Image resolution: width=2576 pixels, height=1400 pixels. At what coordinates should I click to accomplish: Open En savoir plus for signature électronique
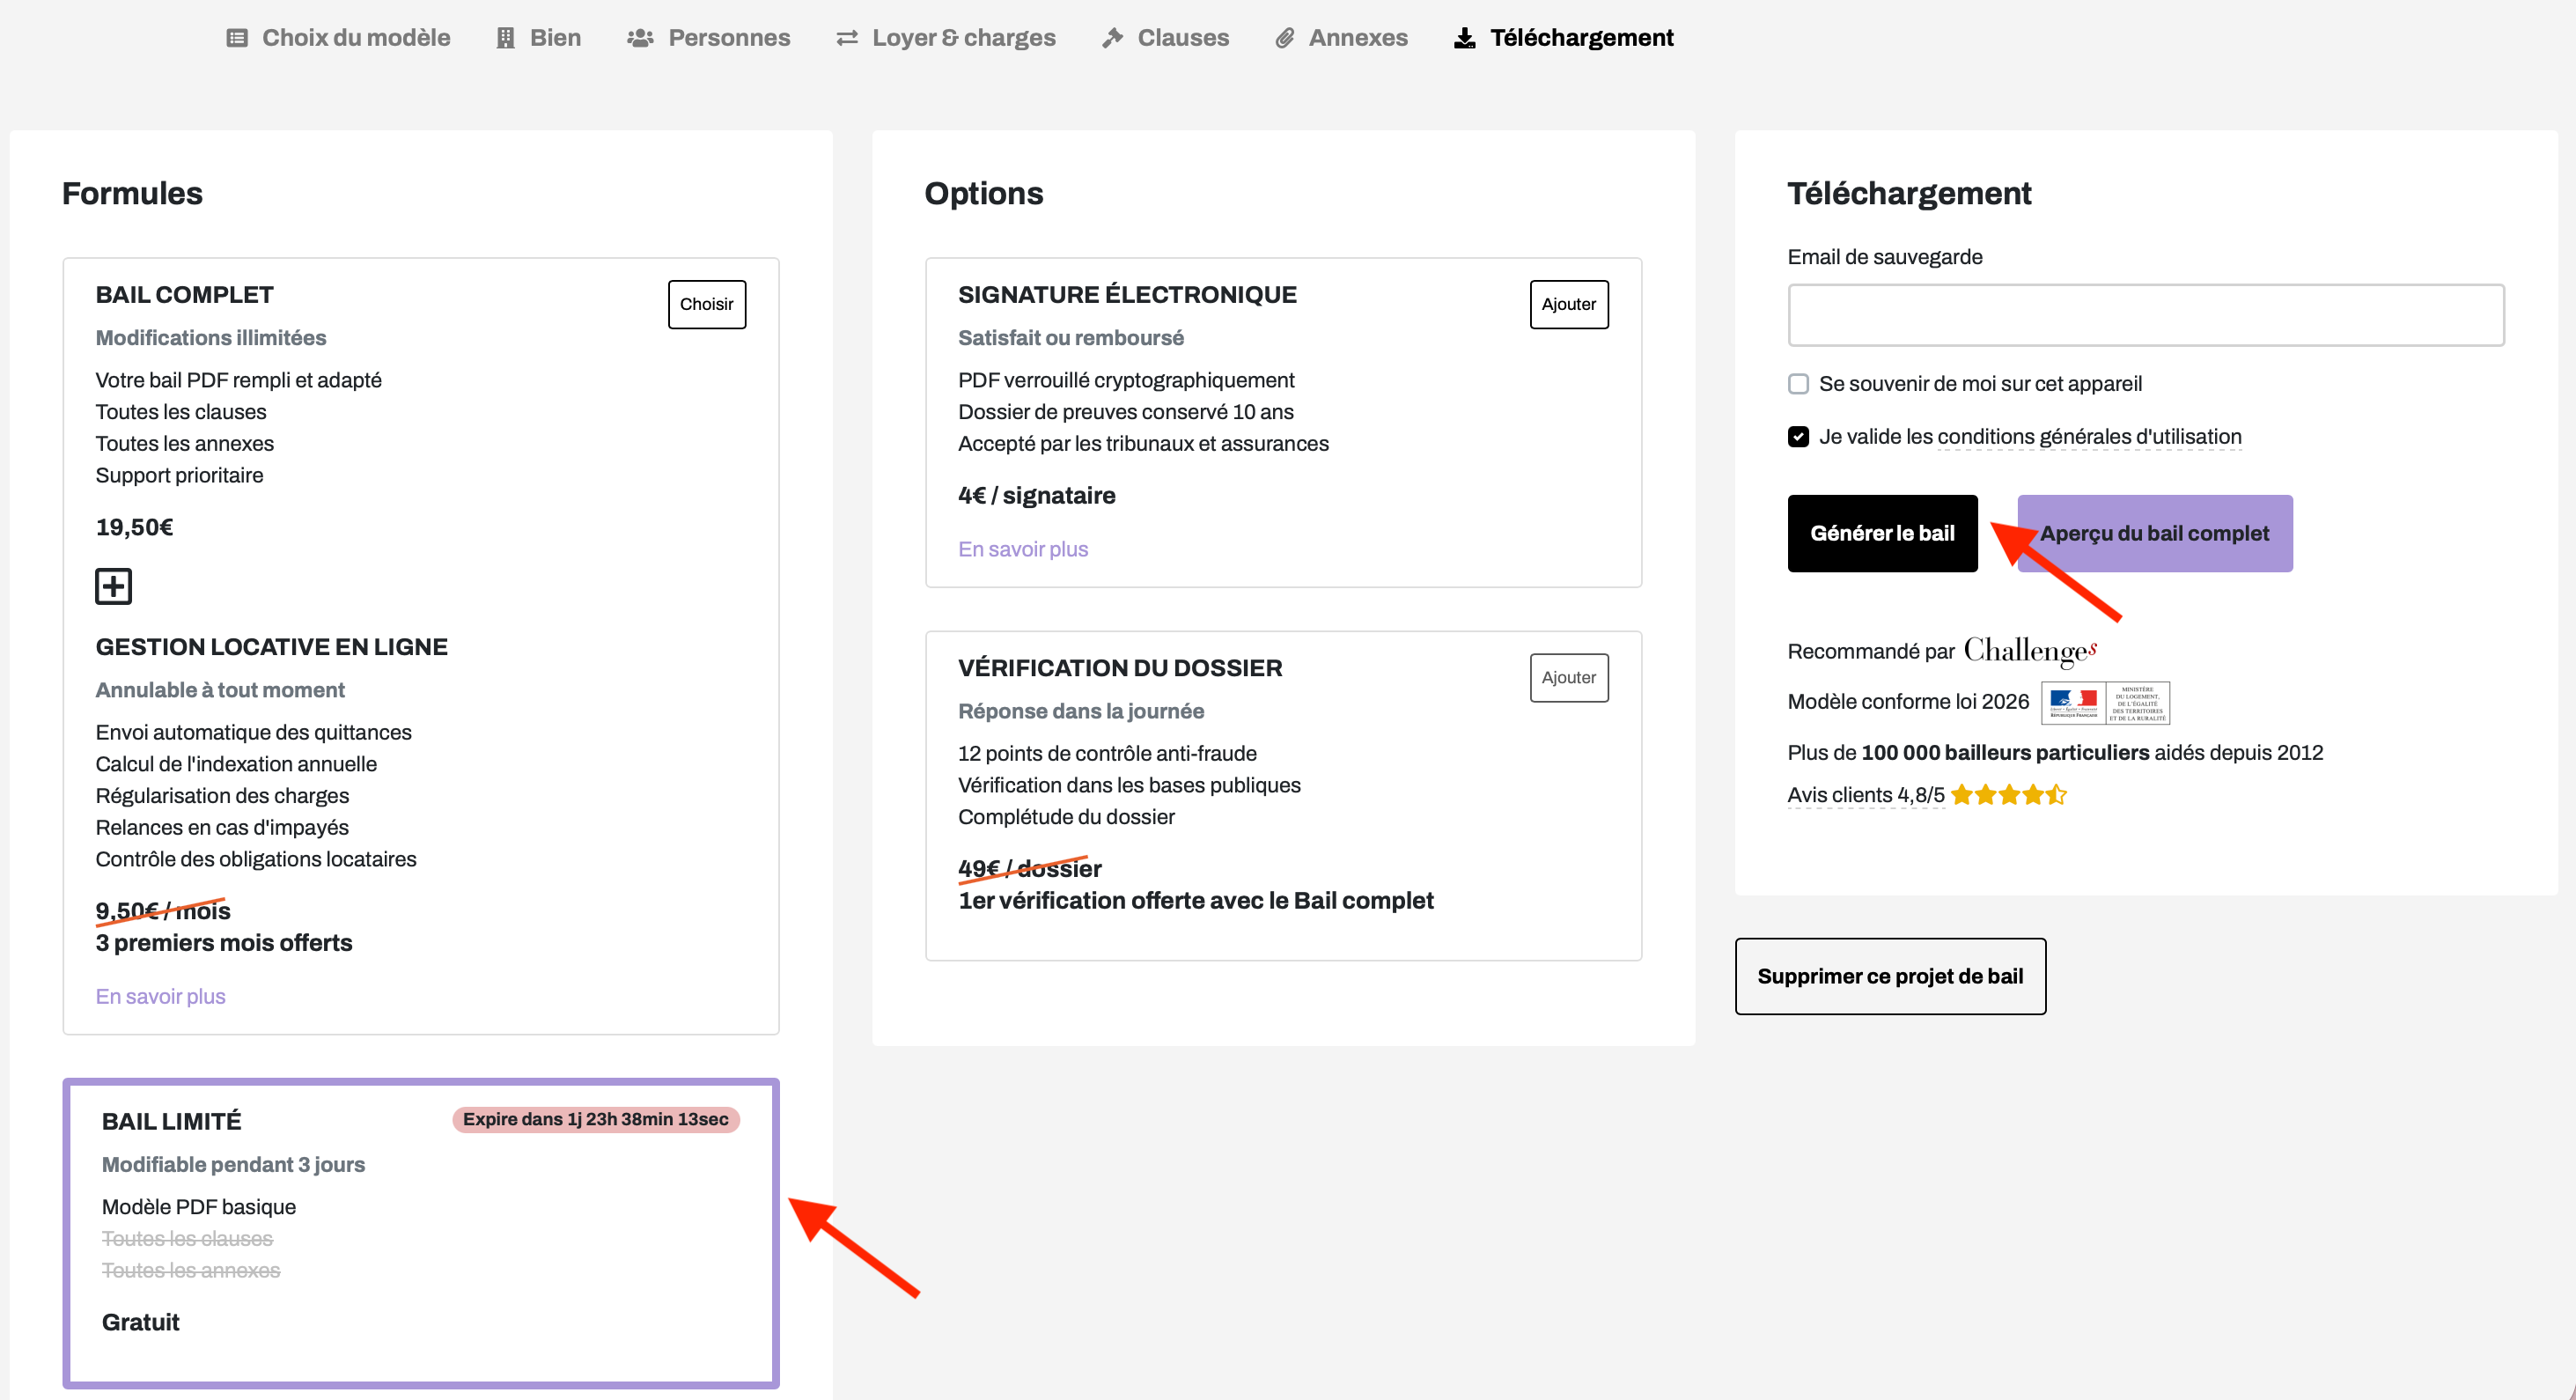pyautogui.click(x=1022, y=549)
